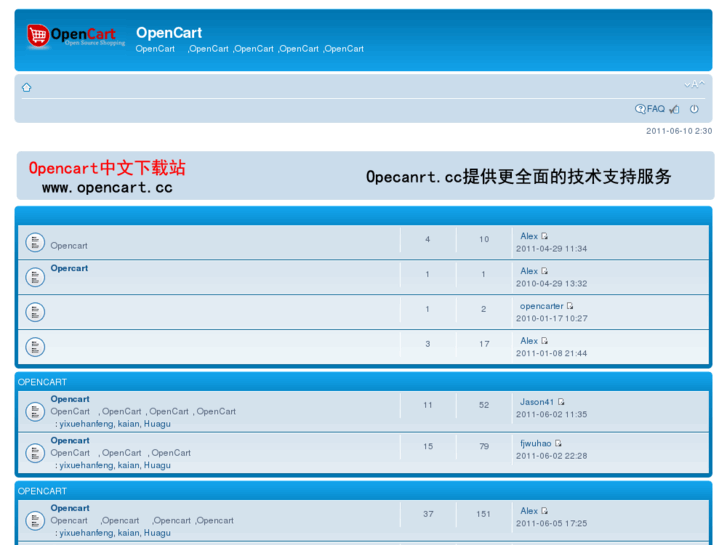727x545 pixels.
Task: Open the fjwuhao user profile
Action: tap(536, 443)
